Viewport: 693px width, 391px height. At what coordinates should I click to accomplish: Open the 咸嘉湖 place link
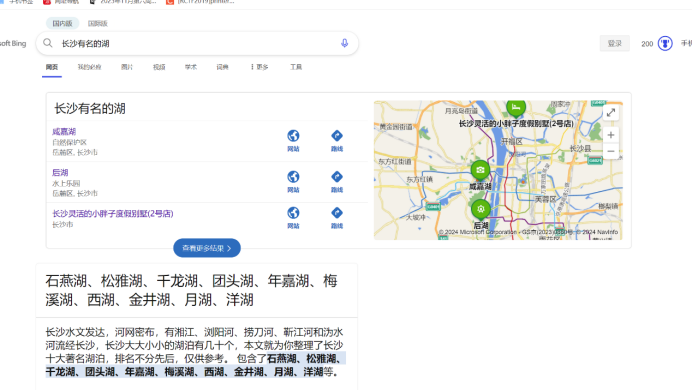64,132
